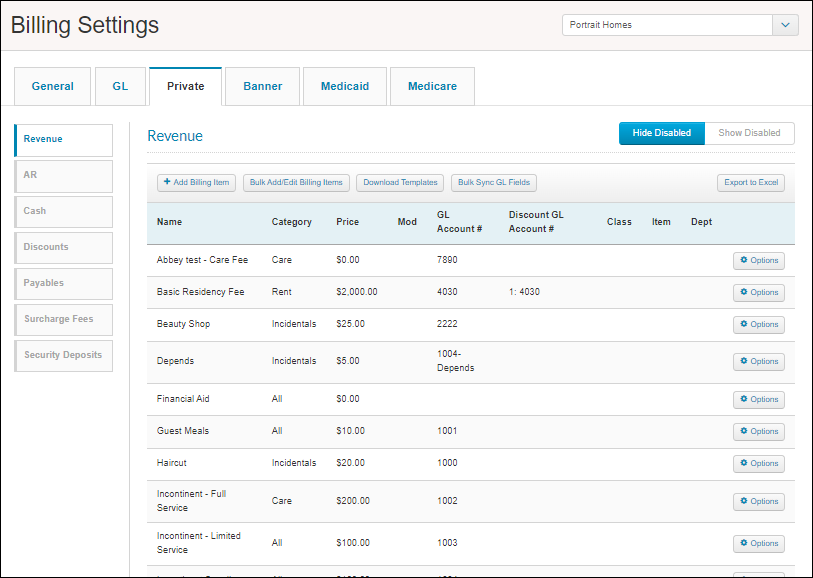This screenshot has width=813, height=578.
Task: Toggle Show Disabled billing items
Action: coord(749,133)
